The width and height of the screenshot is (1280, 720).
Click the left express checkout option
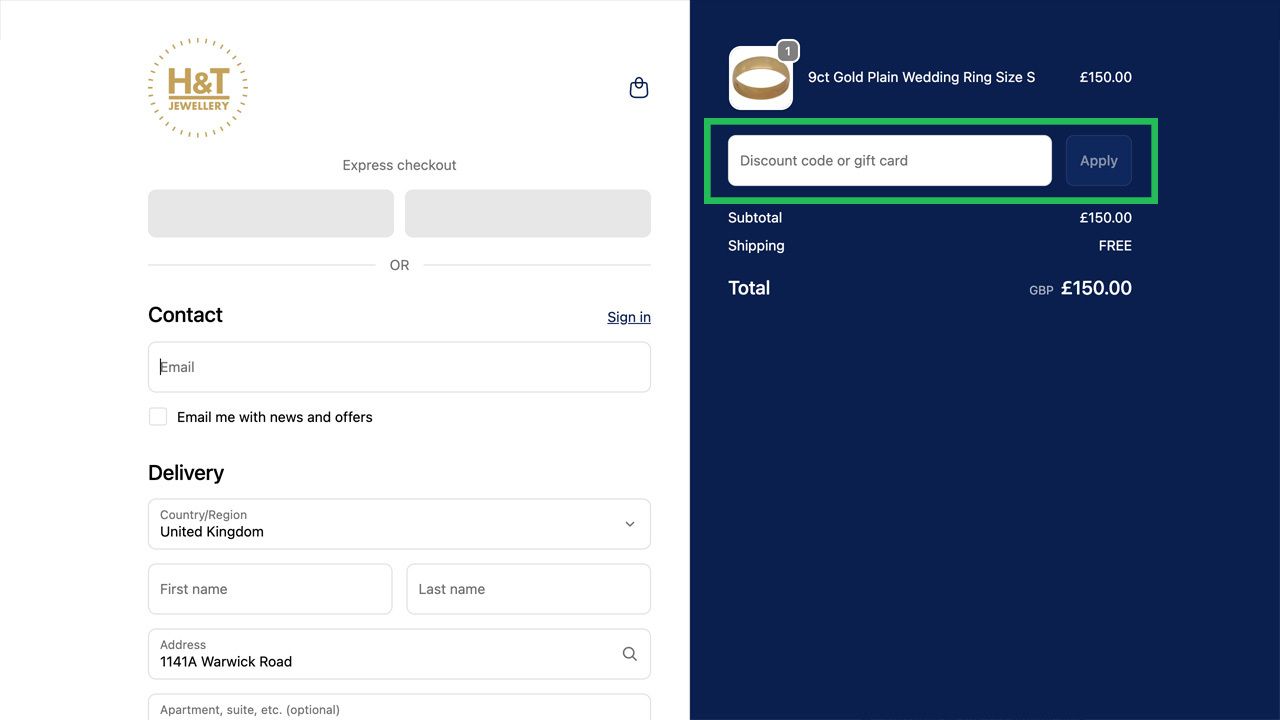(270, 213)
